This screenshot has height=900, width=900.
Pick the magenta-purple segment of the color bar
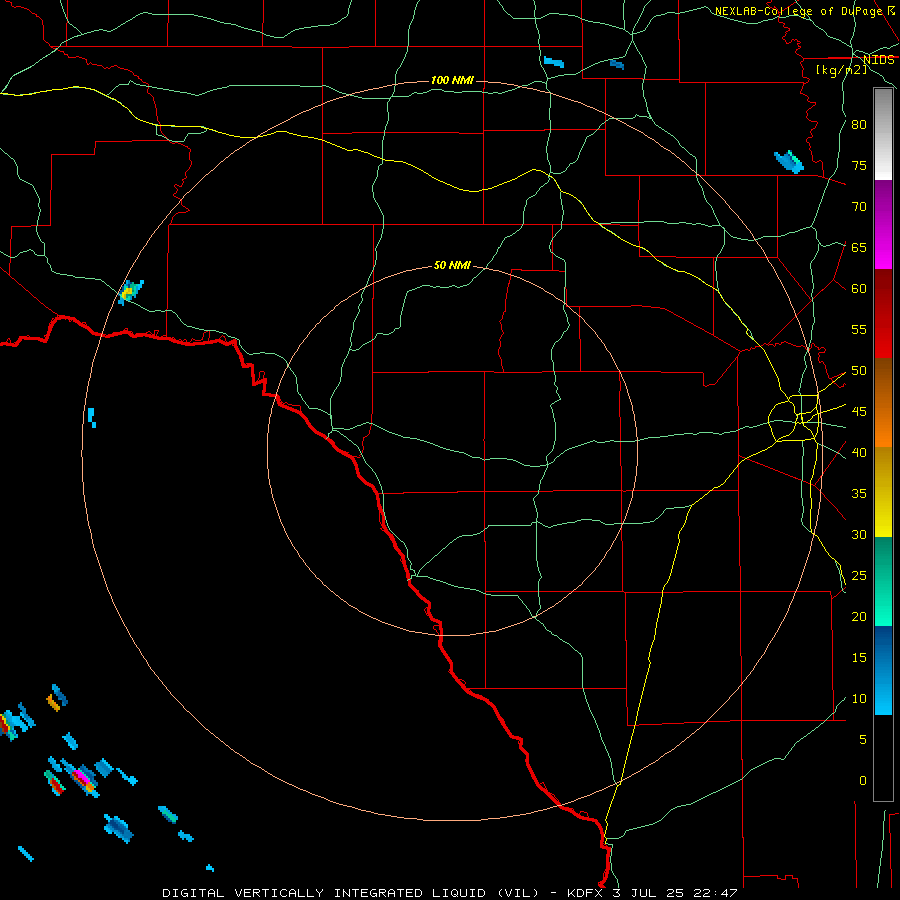click(883, 224)
